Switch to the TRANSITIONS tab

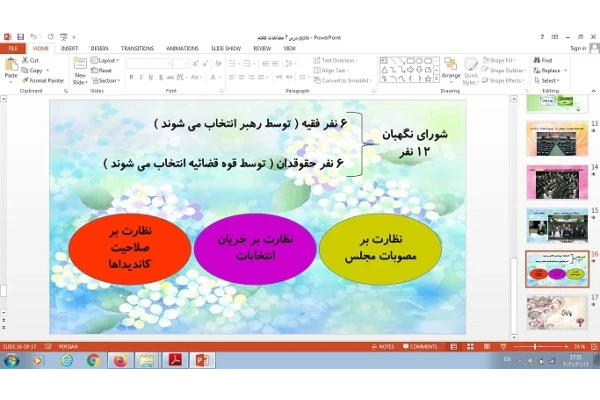click(x=137, y=48)
